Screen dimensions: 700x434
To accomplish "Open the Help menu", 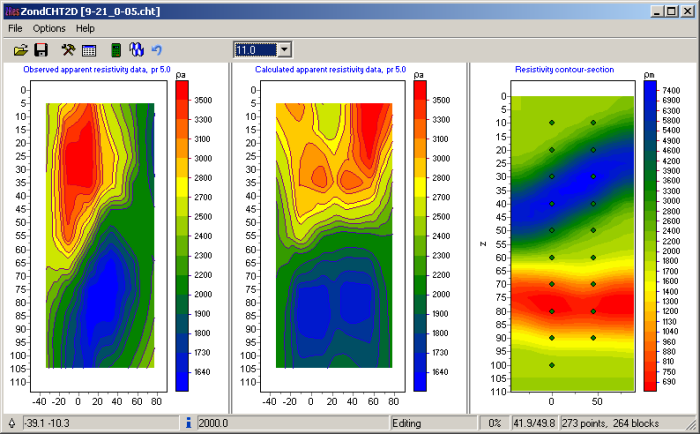I will click(85, 28).
